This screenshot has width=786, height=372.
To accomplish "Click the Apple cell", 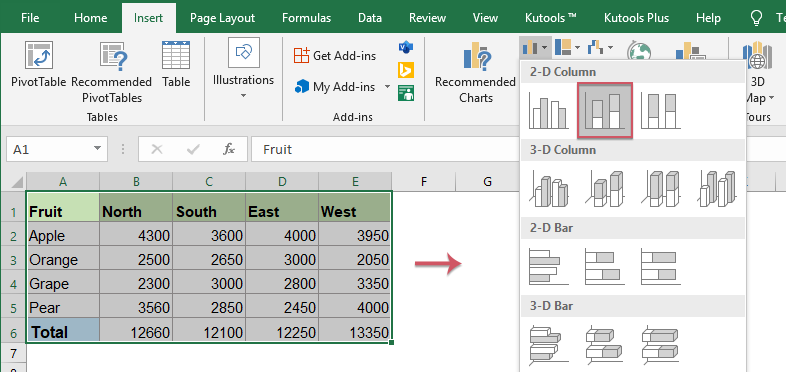I will [x=63, y=235].
